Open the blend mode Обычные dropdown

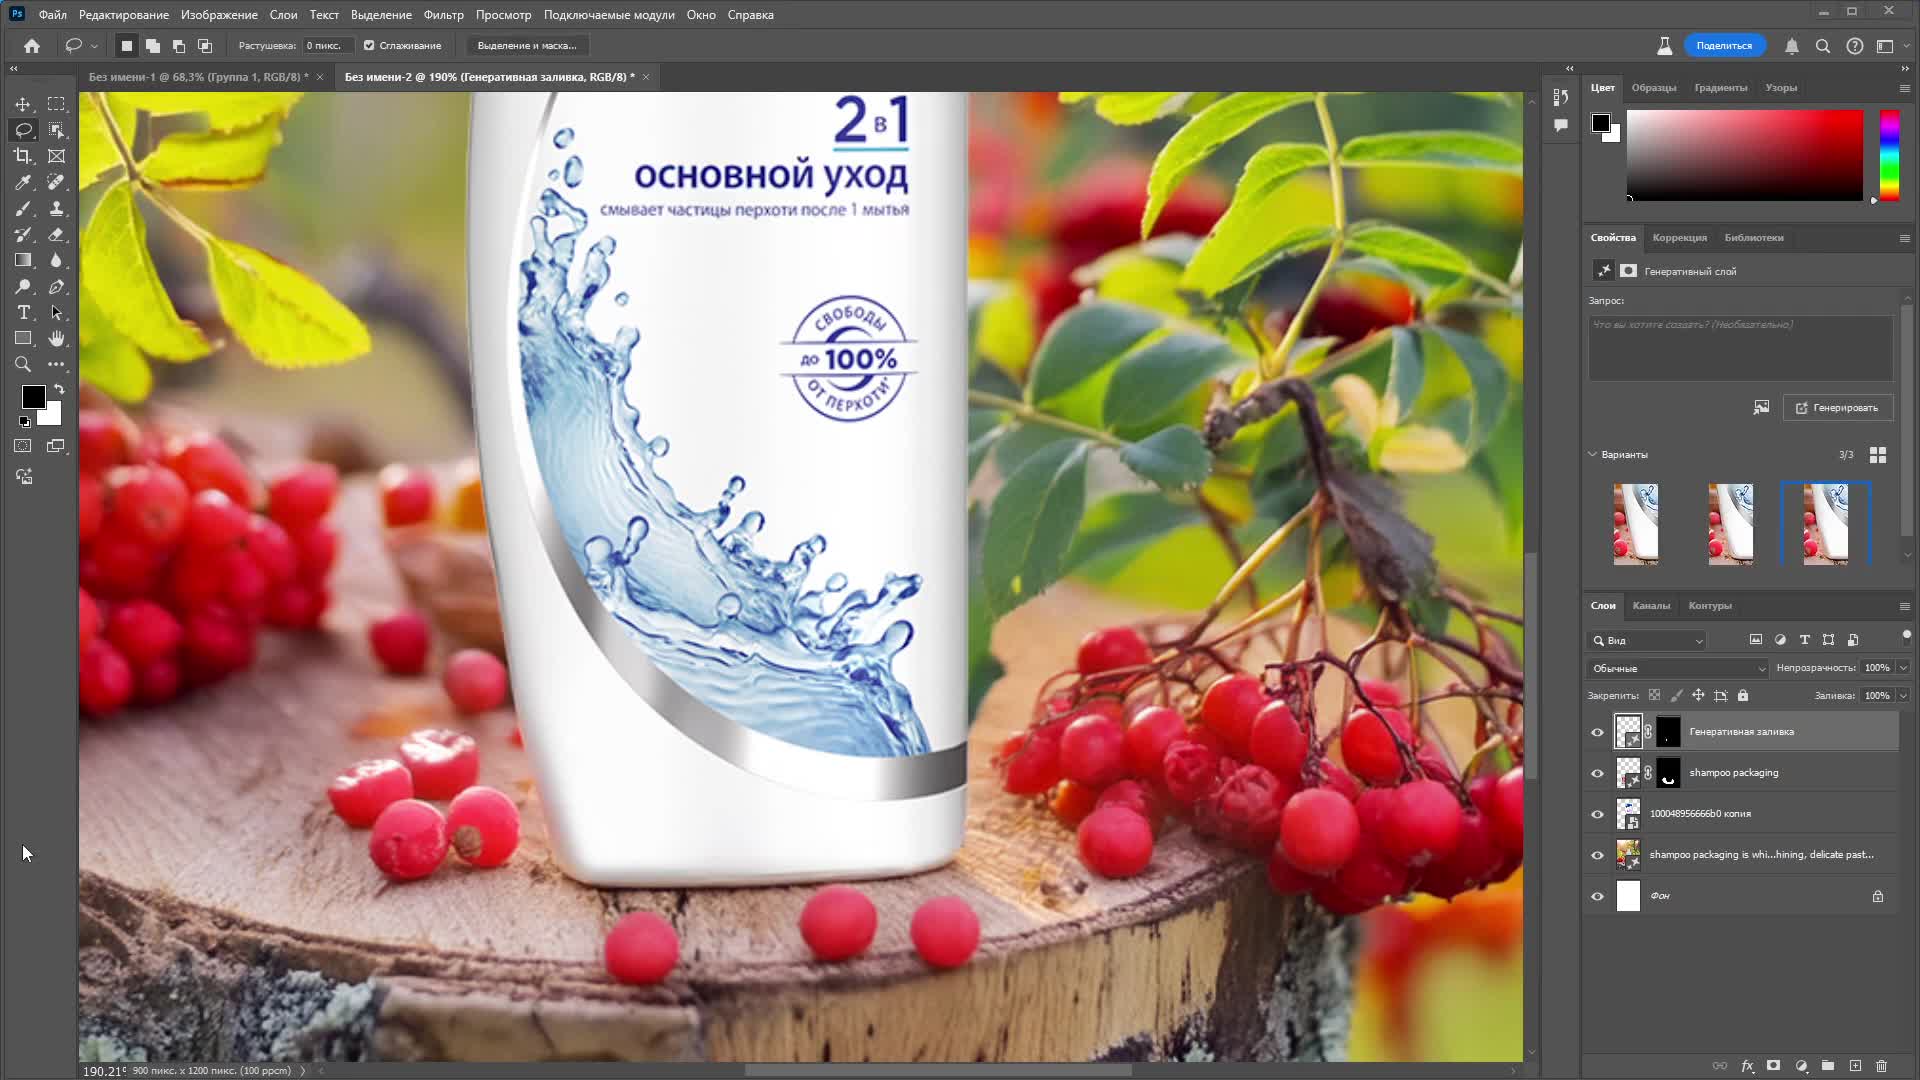coord(1677,668)
